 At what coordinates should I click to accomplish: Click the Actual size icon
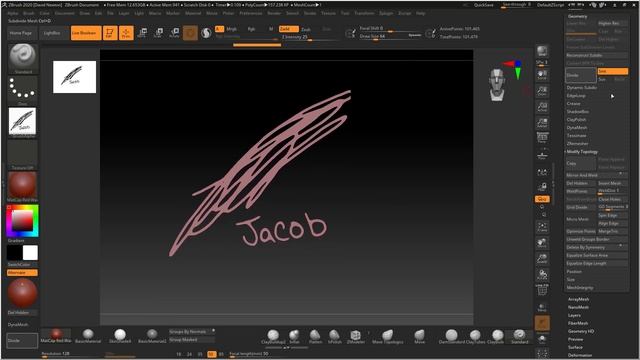542,107
